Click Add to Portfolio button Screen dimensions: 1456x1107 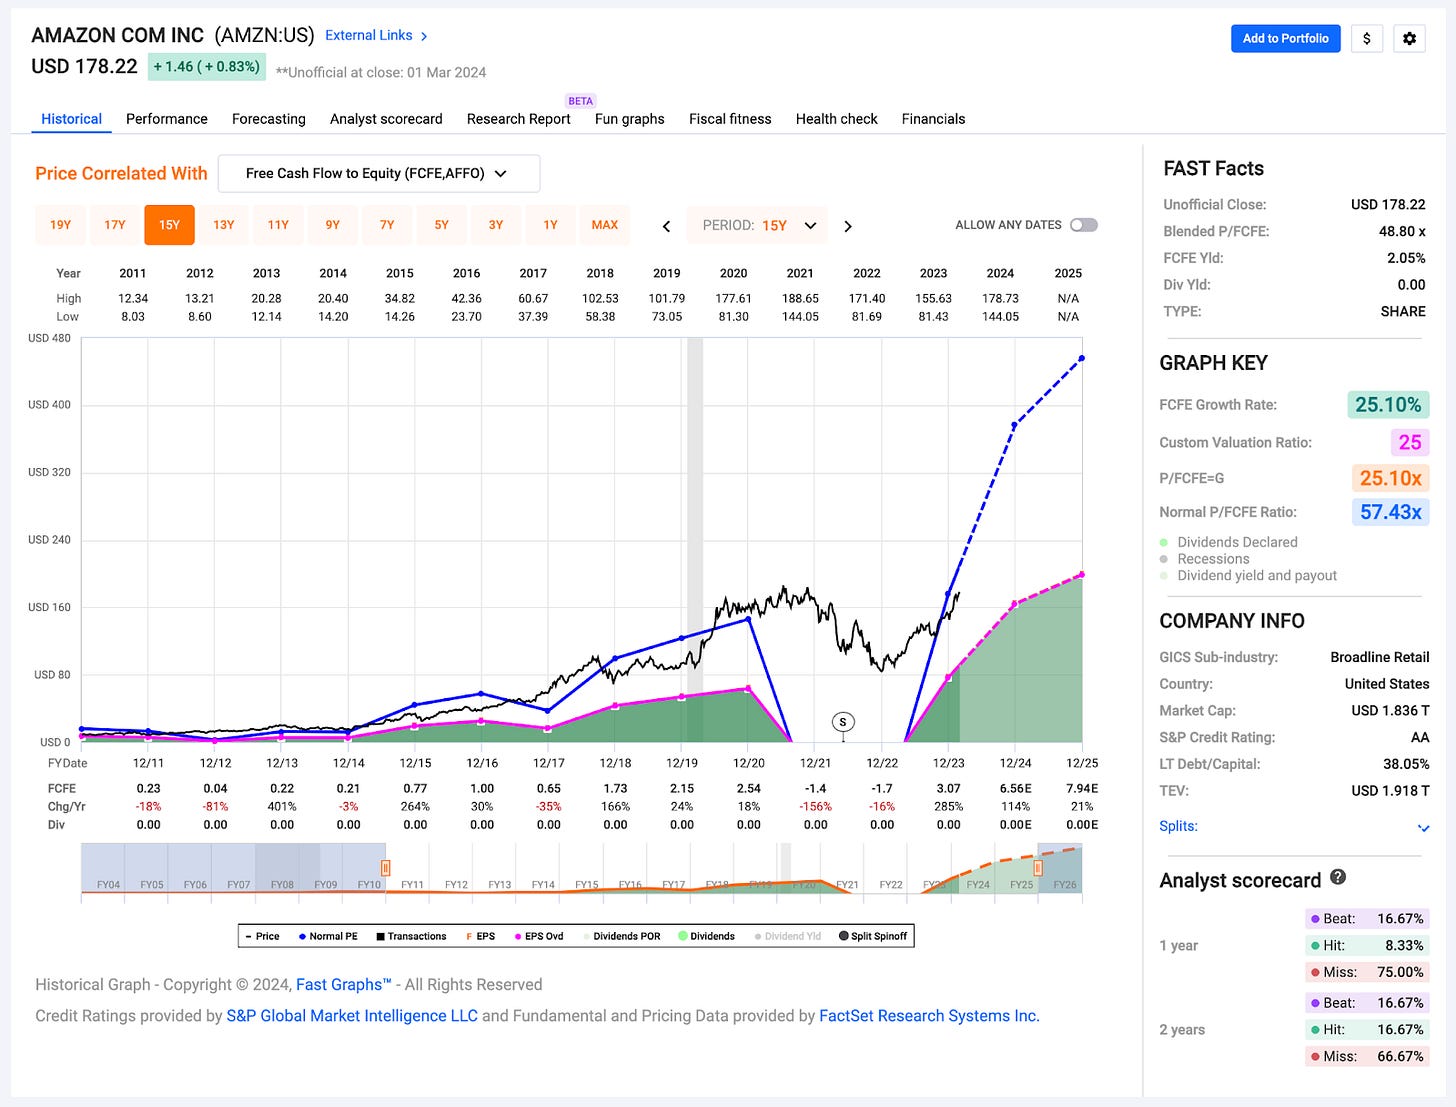point(1286,38)
